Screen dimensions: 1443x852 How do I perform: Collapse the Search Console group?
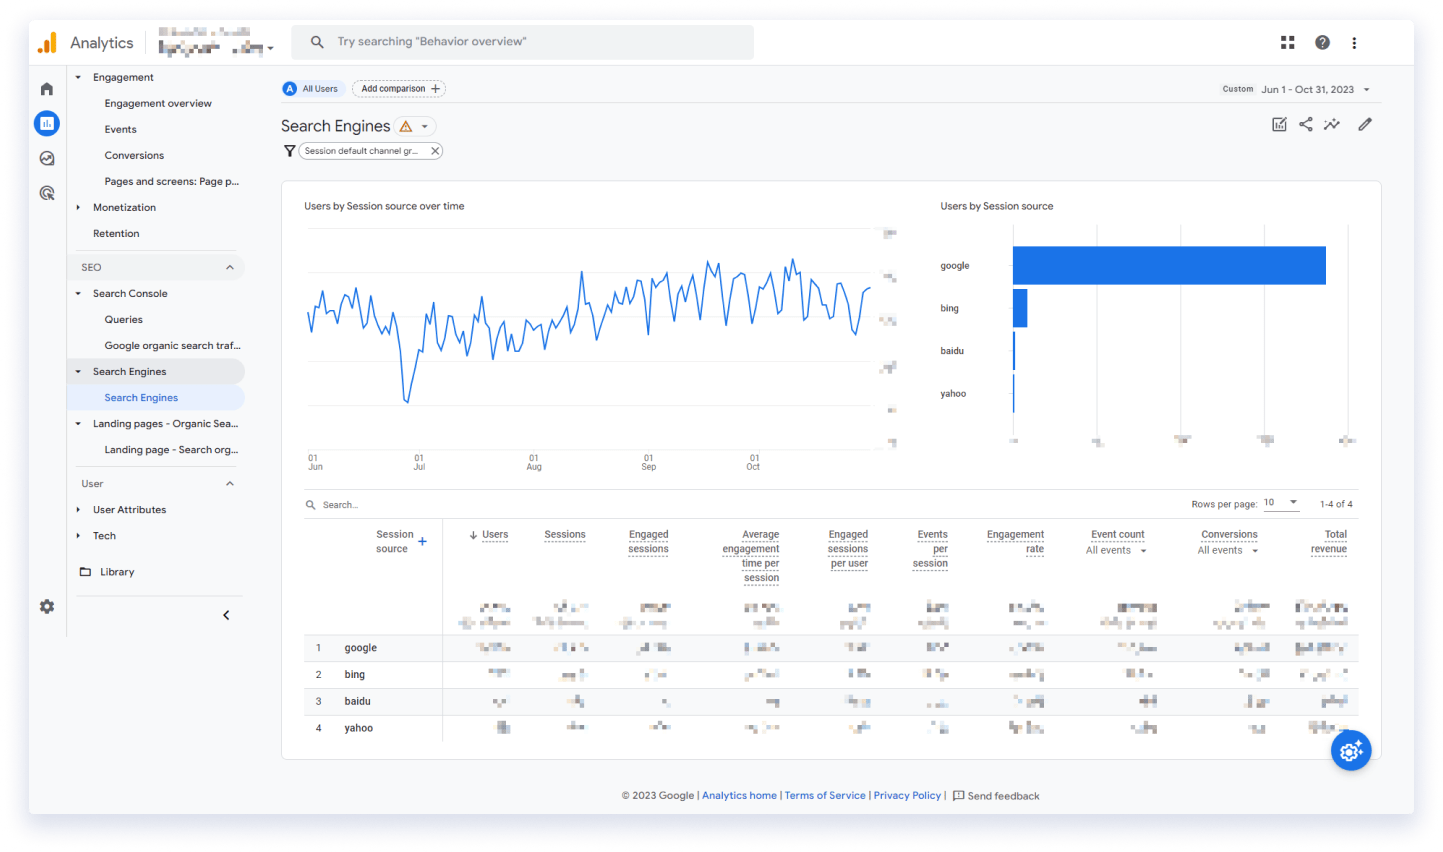(x=78, y=294)
